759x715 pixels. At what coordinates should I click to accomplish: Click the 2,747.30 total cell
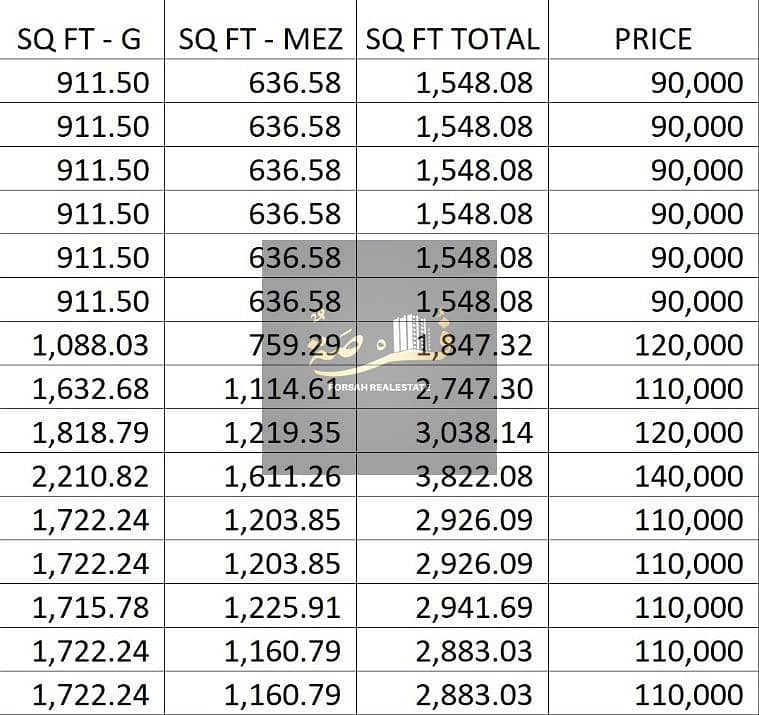pyautogui.click(x=452, y=387)
